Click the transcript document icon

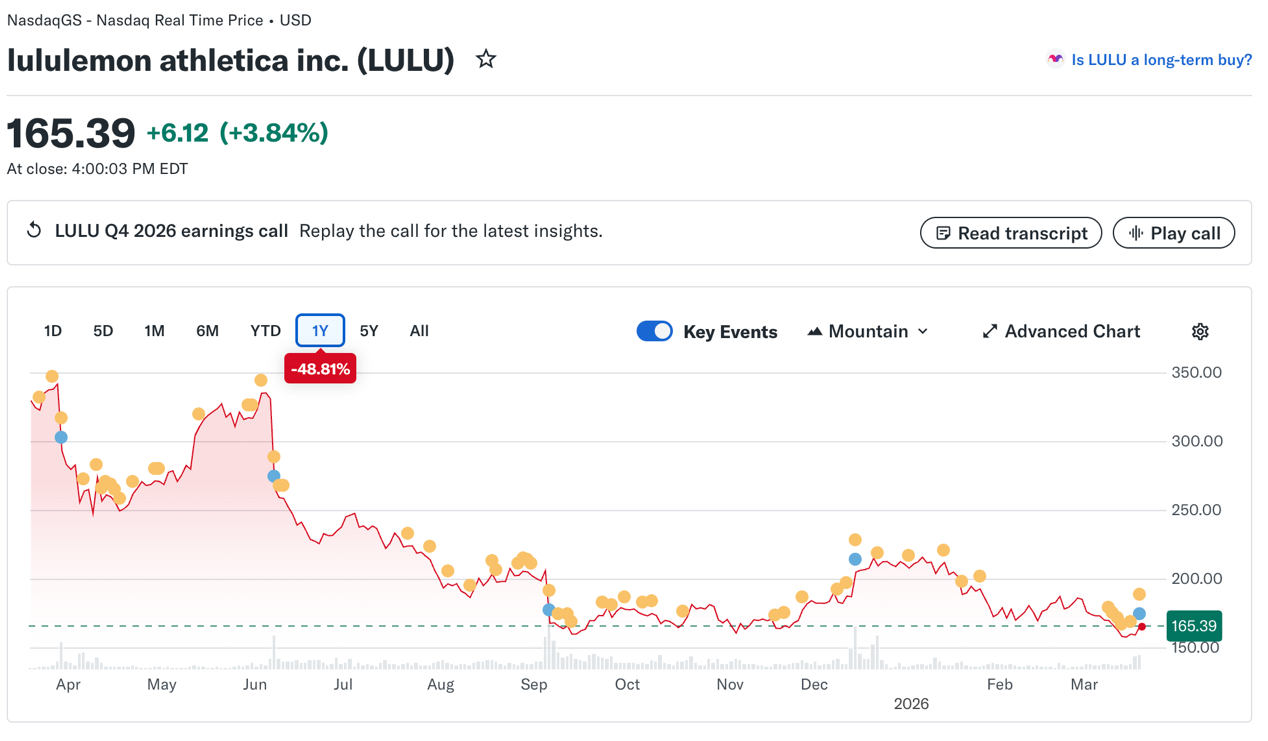click(x=943, y=232)
